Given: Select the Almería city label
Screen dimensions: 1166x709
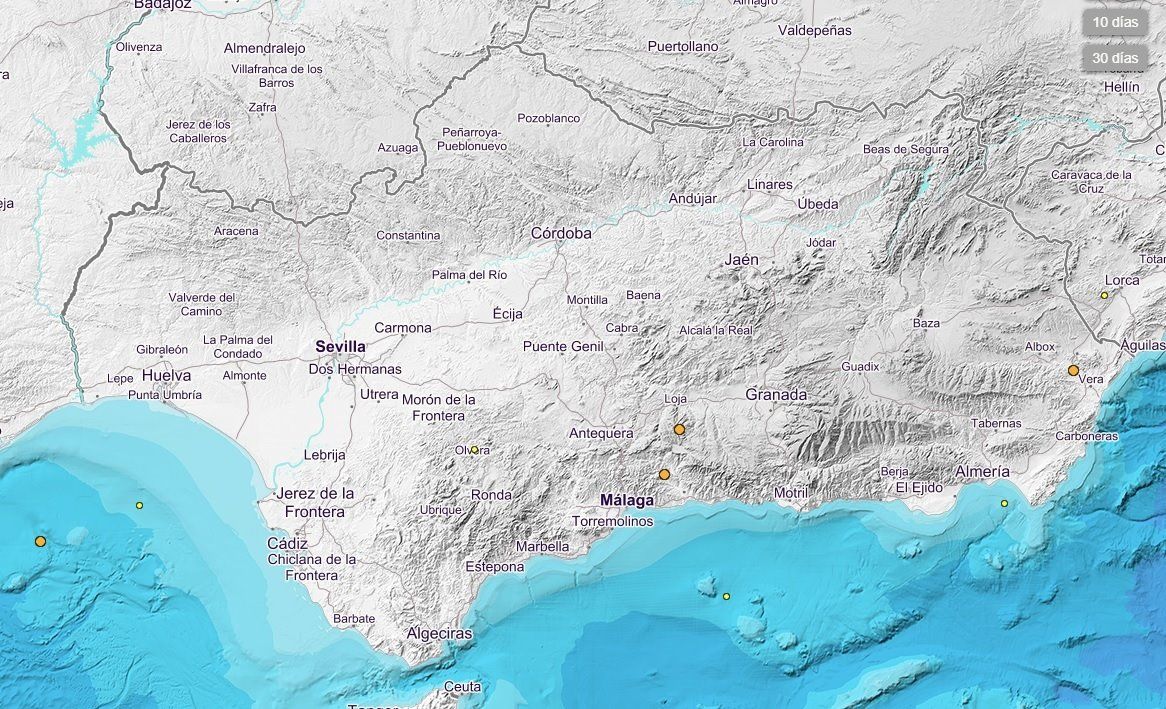Looking at the screenshot, I should 982,471.
